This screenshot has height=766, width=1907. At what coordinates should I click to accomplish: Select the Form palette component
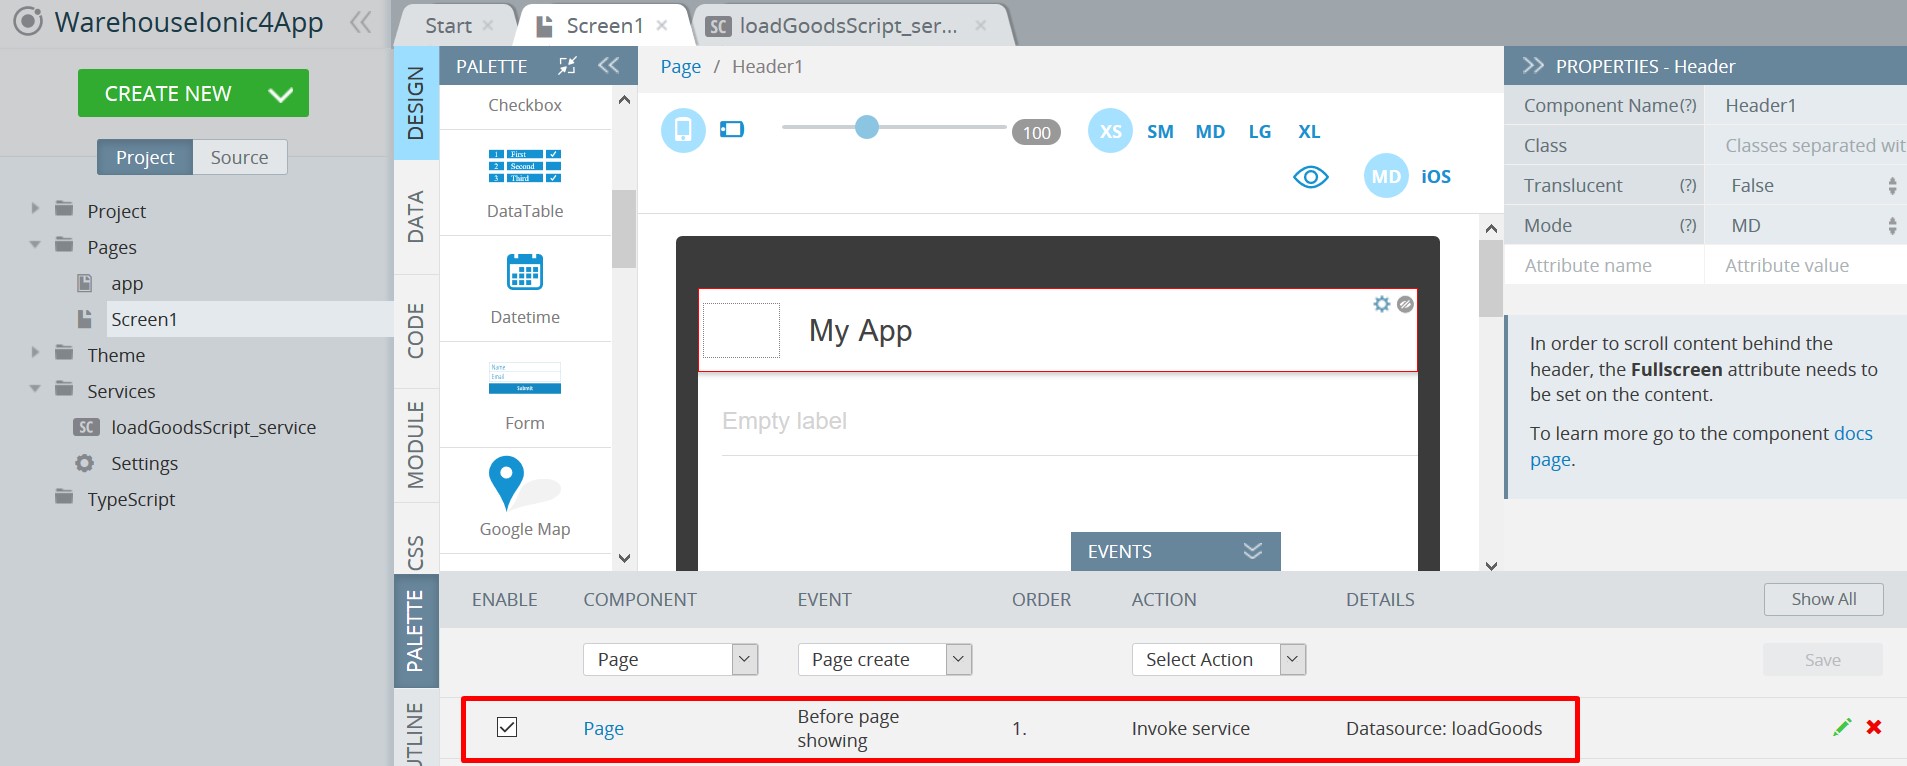[525, 396]
